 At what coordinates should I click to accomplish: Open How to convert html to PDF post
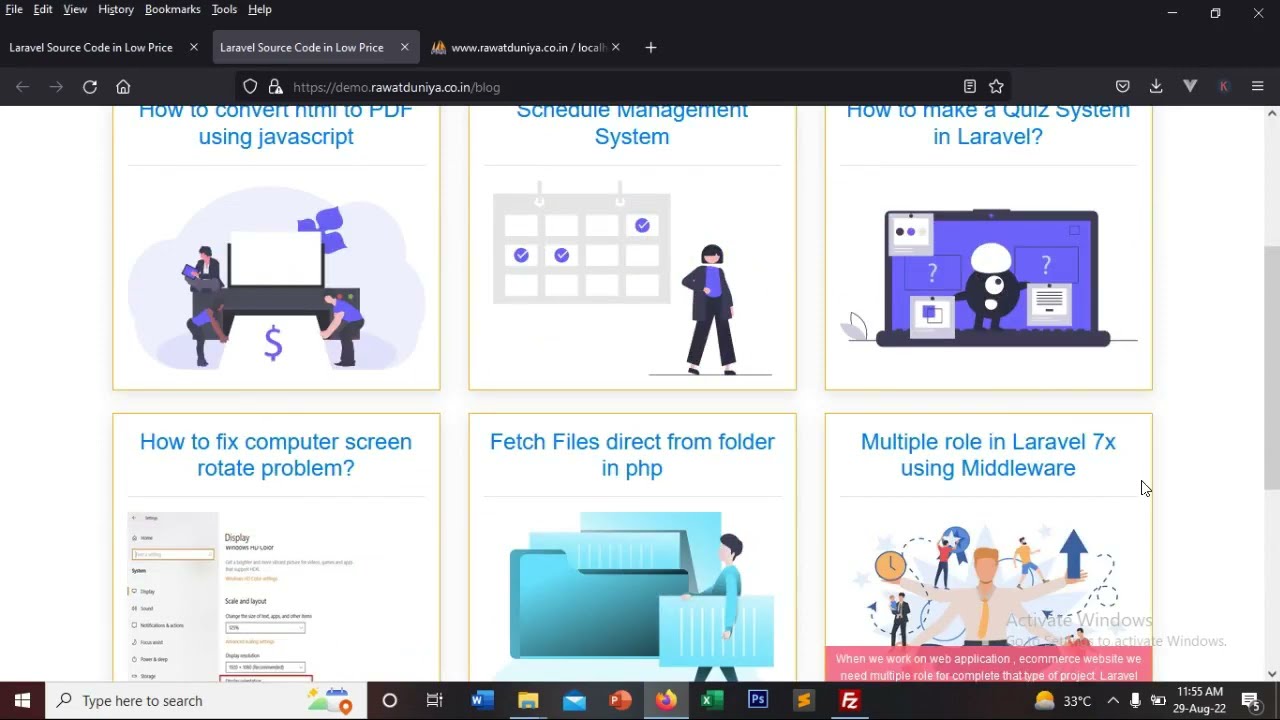(276, 123)
